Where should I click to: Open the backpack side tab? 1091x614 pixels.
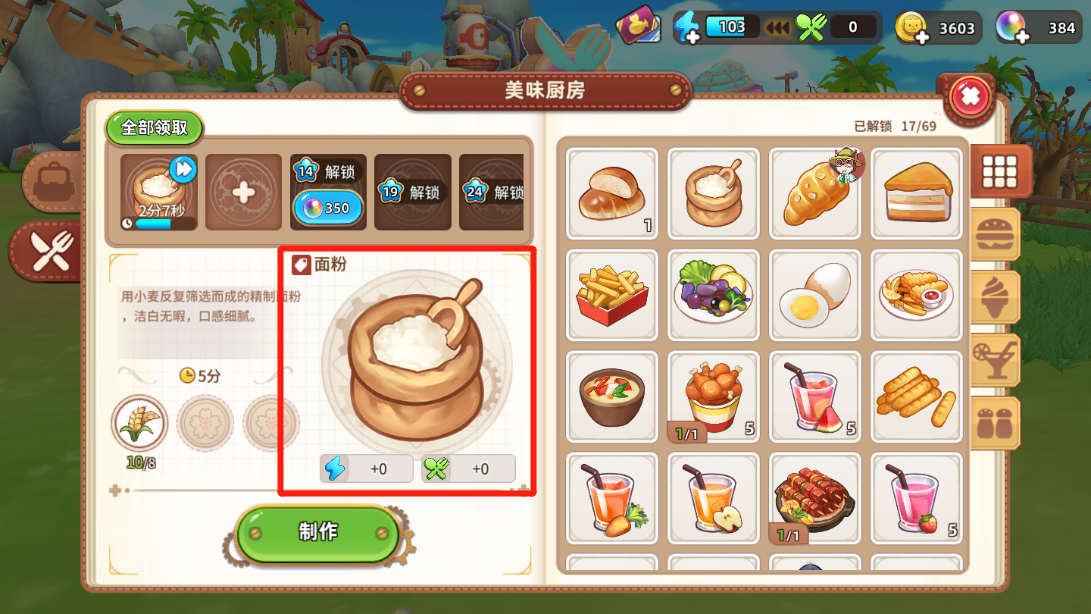(53, 182)
